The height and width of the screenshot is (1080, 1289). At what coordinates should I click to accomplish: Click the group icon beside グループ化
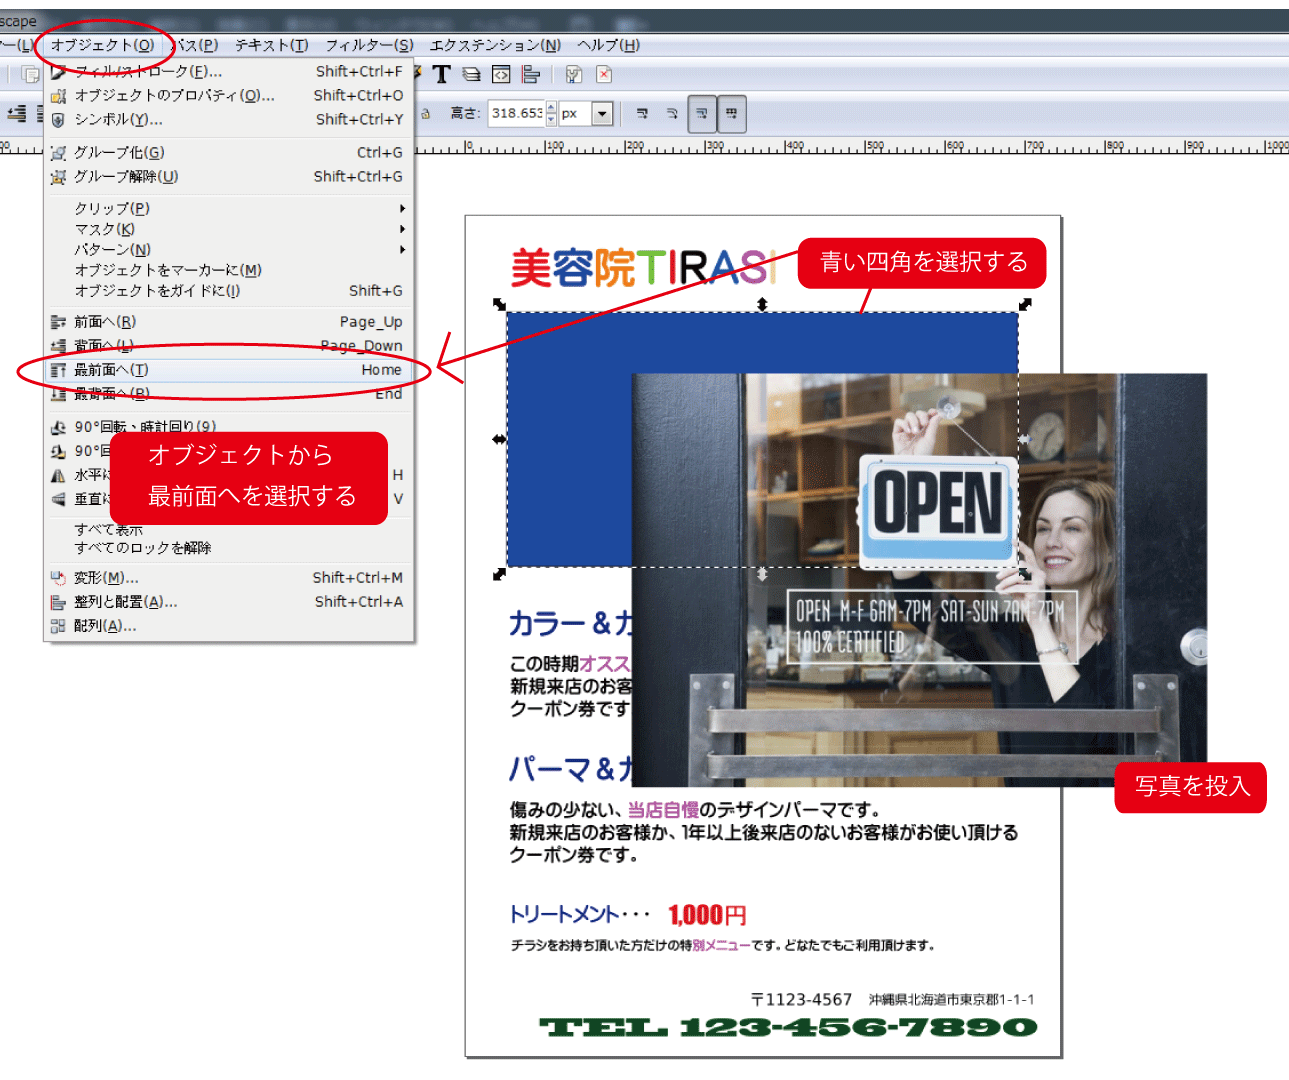pos(58,153)
